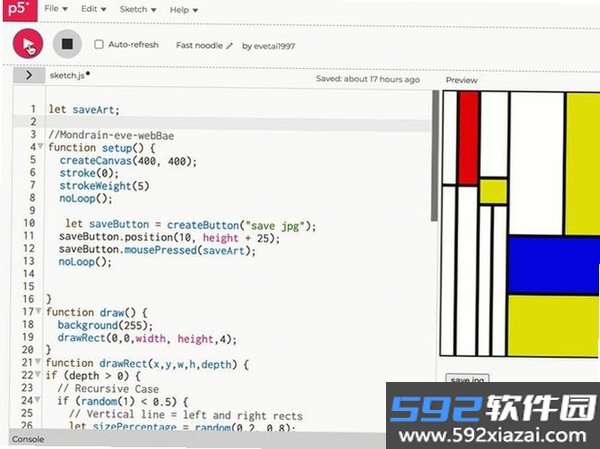Click the 'drawRect(0,0,width, height,4);' line
This screenshot has width=600, height=449.
[x=147, y=338]
